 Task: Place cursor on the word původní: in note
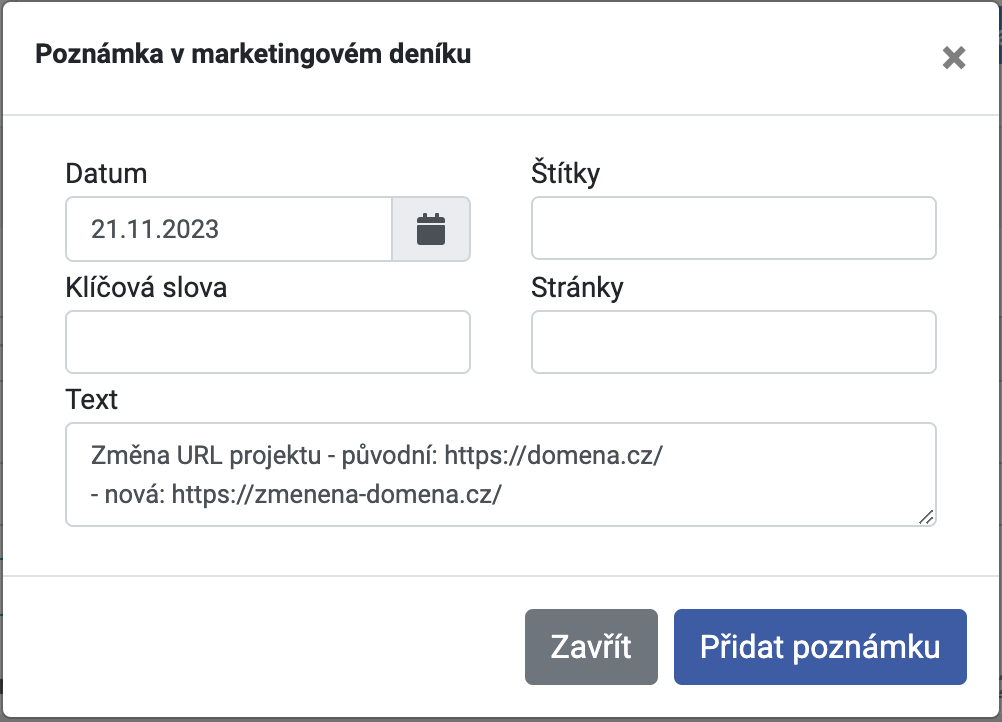(390, 456)
